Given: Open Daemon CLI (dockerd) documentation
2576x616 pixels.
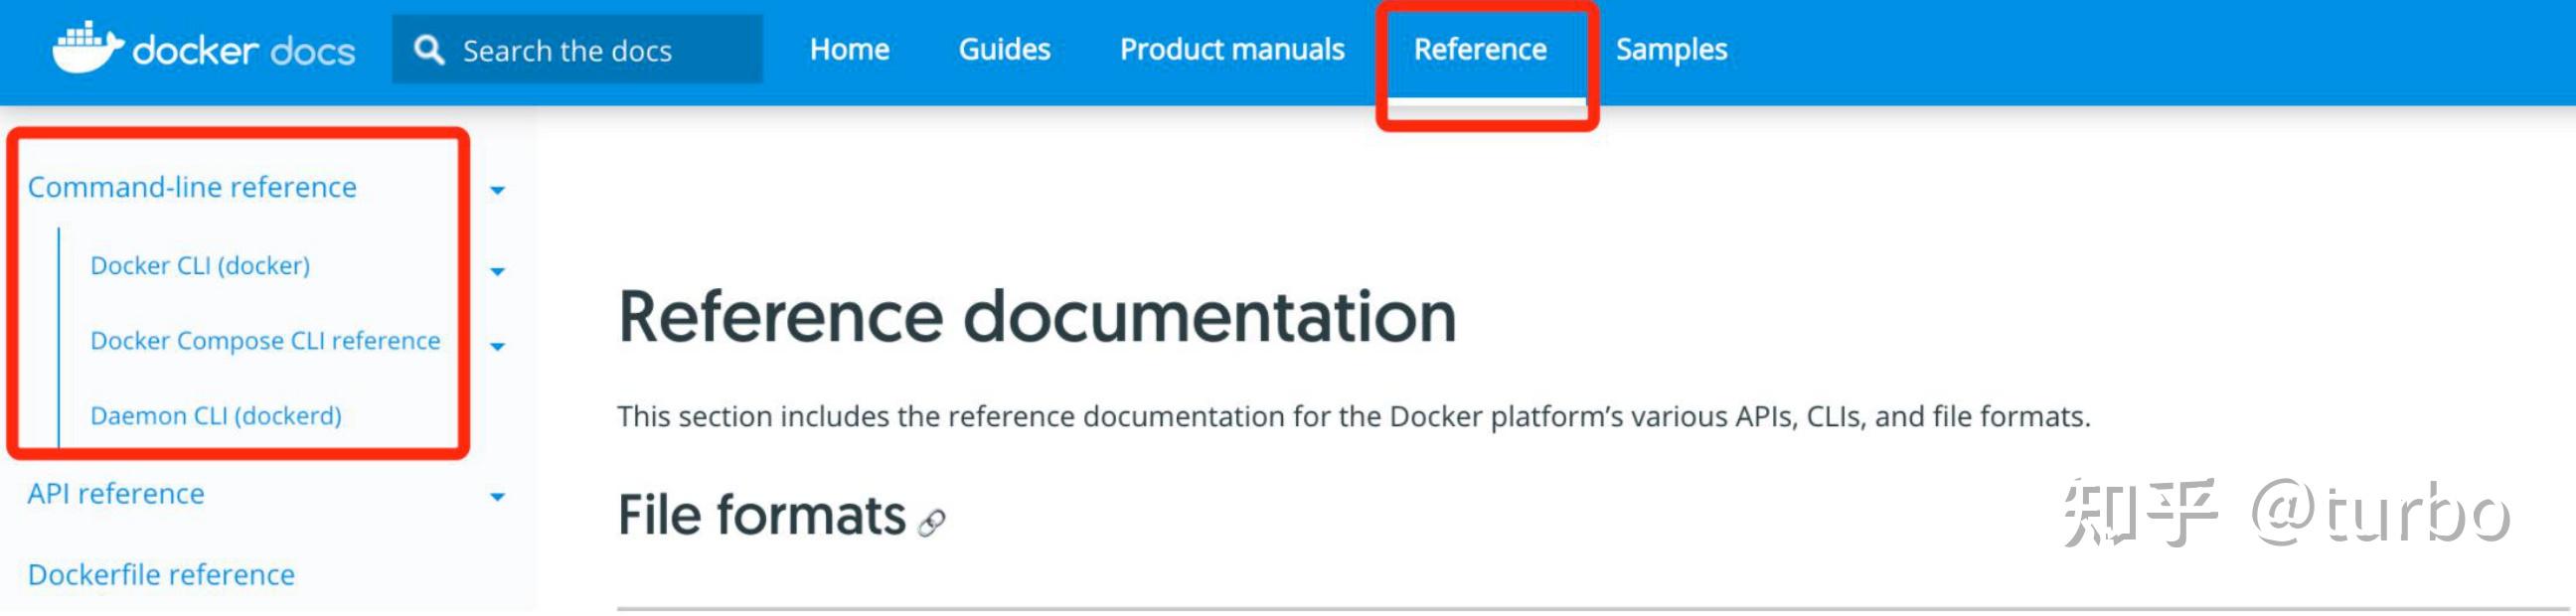Looking at the screenshot, I should [216, 416].
